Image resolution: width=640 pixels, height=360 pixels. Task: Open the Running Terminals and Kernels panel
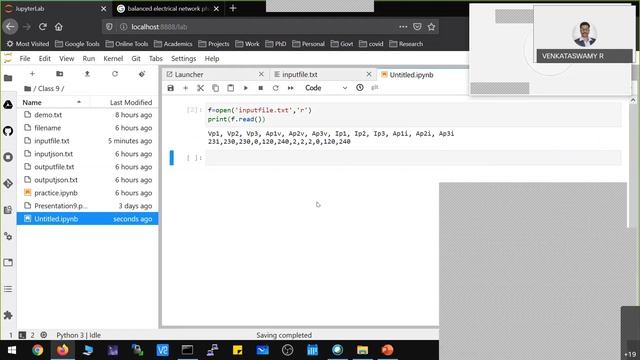tap(8, 157)
